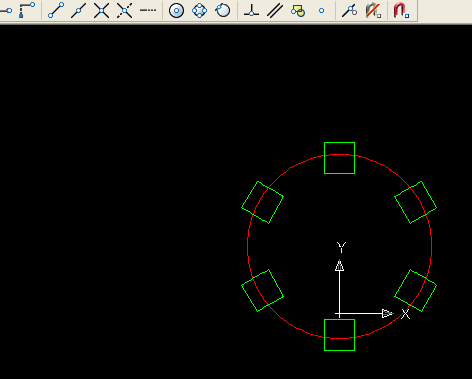This screenshot has width=472, height=379.
Task: Click the UCS origin icon
Action: (339, 313)
